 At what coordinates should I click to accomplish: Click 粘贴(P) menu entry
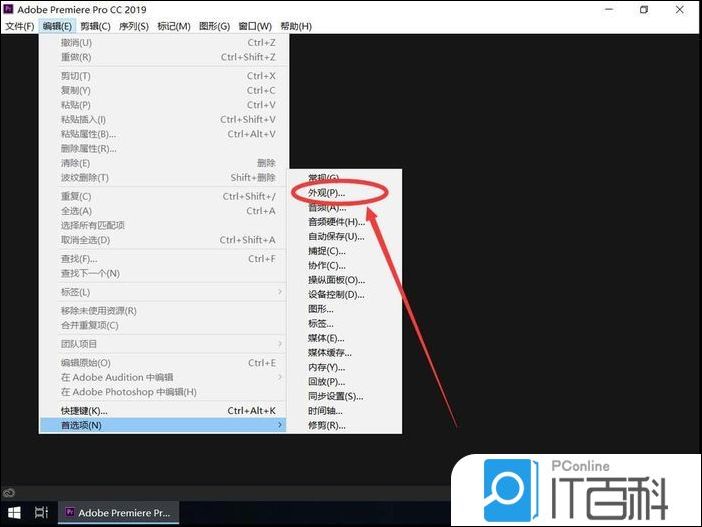(x=163, y=105)
